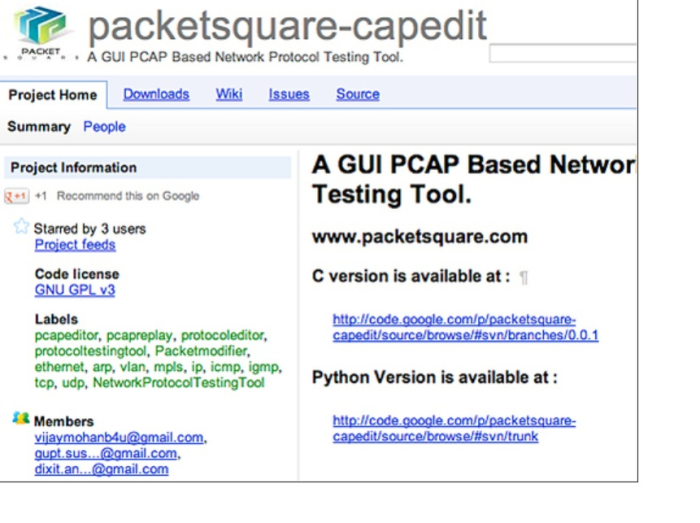Screen dimensions: 700x523
Task: Click the udp label
Action: (x=73, y=383)
